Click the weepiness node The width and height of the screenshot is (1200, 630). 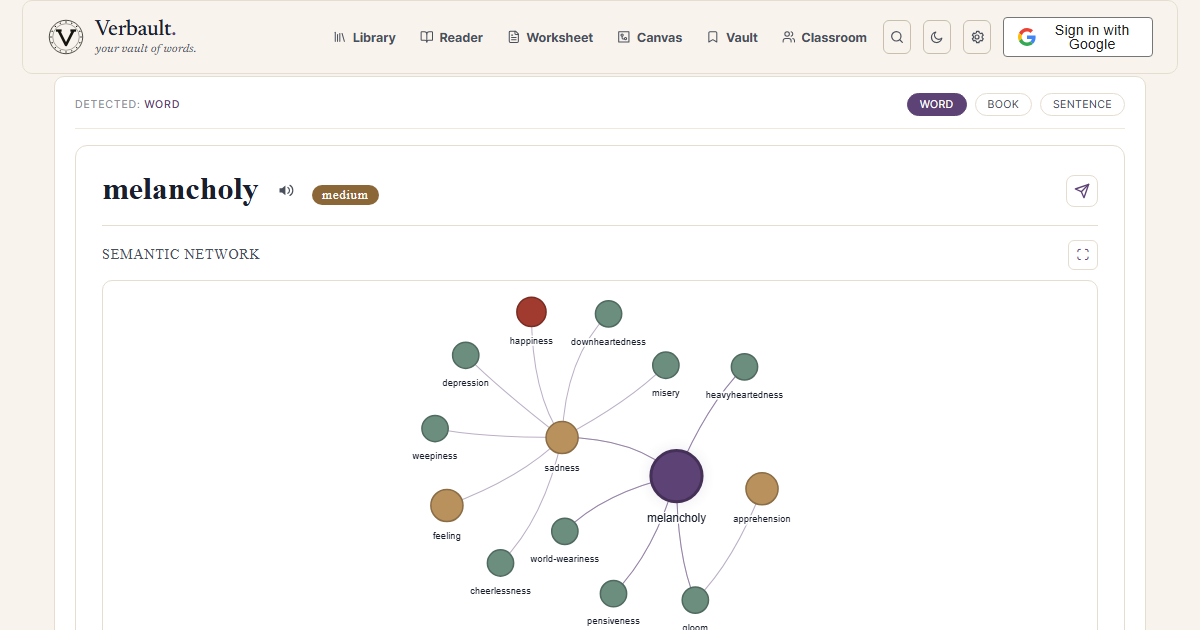pos(434,429)
